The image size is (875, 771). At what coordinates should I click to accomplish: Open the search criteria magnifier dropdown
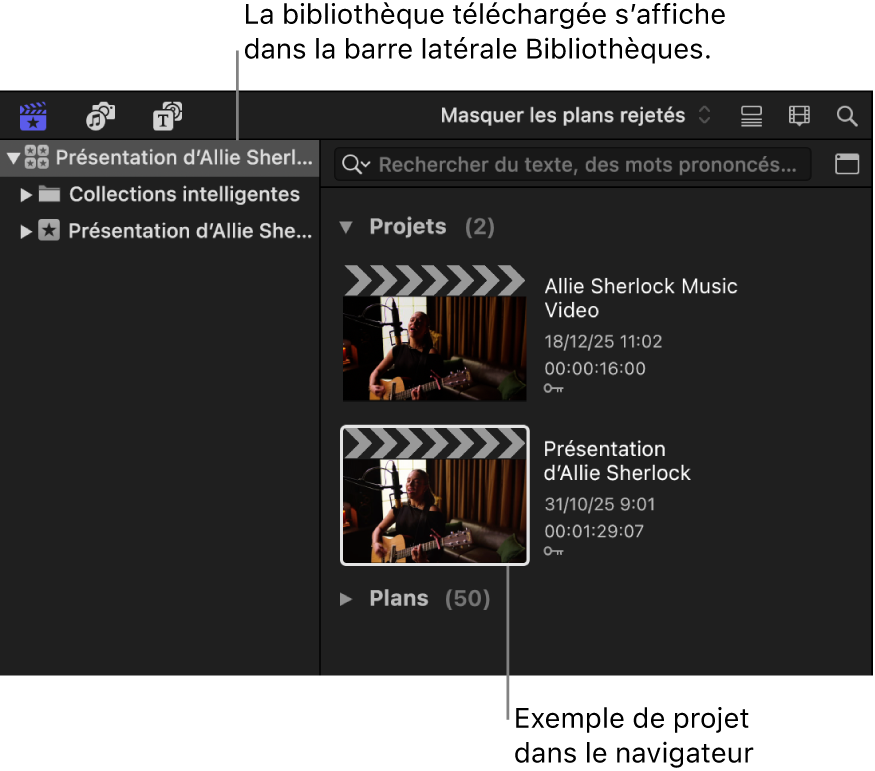coord(355,165)
